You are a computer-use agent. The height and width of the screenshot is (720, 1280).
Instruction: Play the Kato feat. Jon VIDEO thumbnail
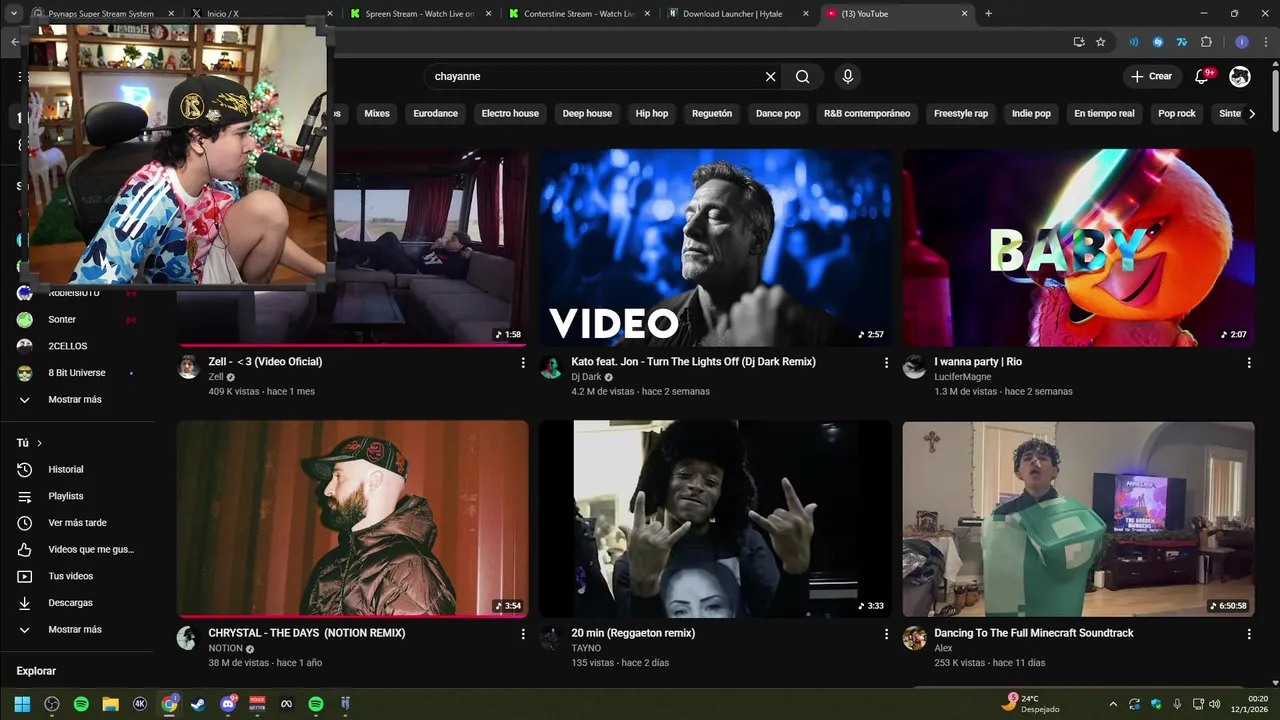point(715,248)
